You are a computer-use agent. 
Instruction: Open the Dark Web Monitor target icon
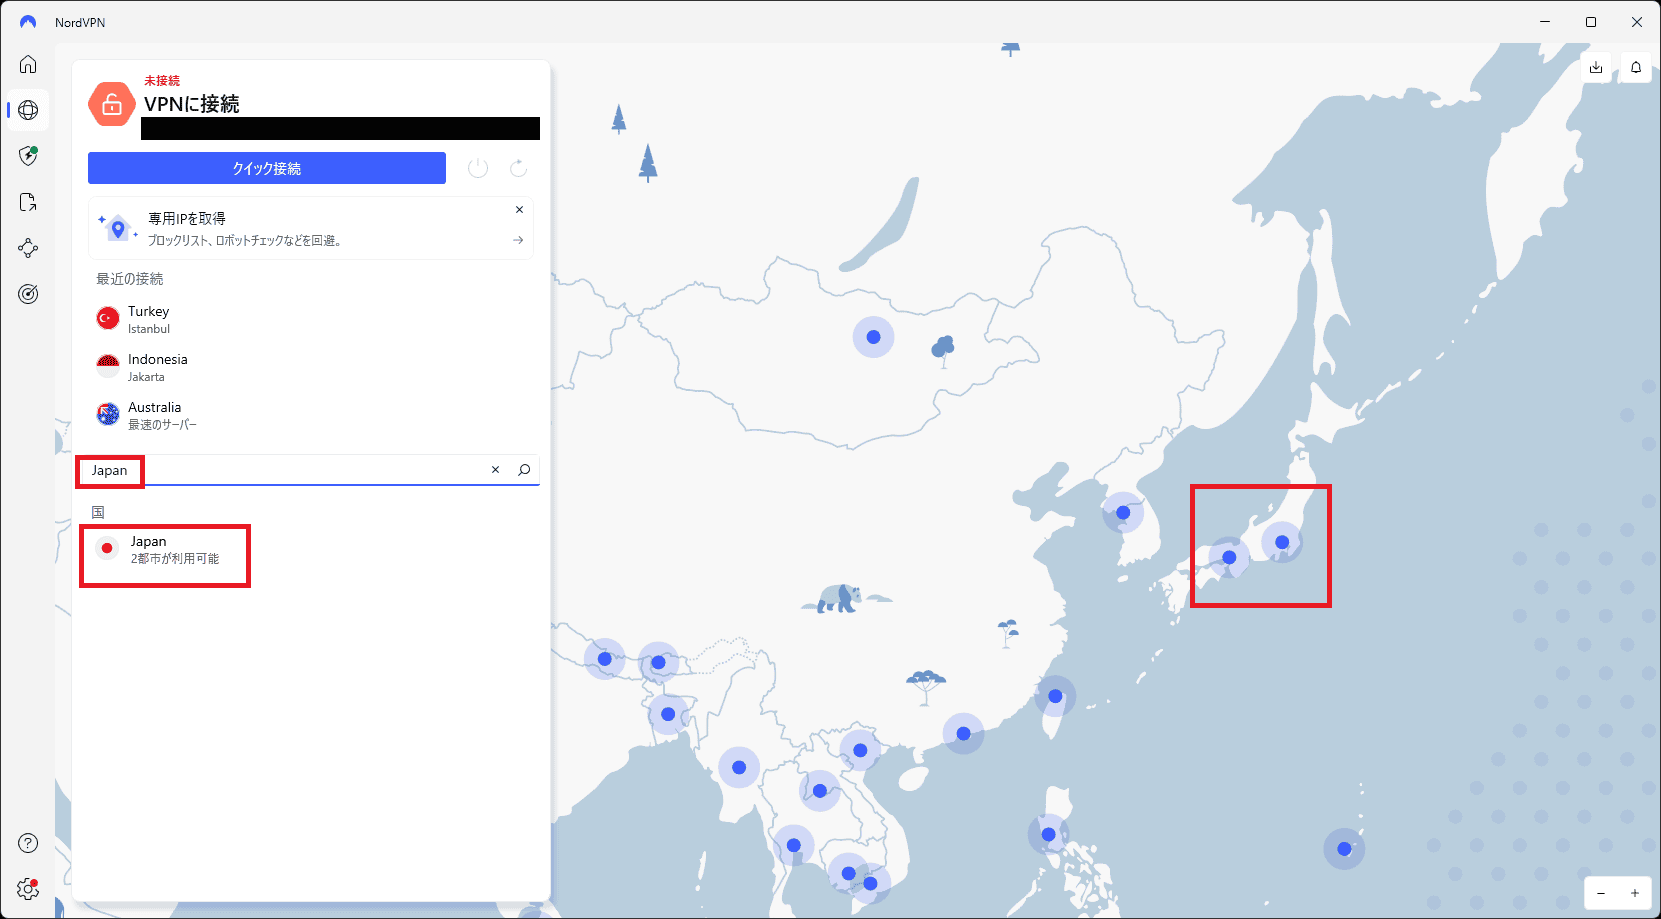28,294
